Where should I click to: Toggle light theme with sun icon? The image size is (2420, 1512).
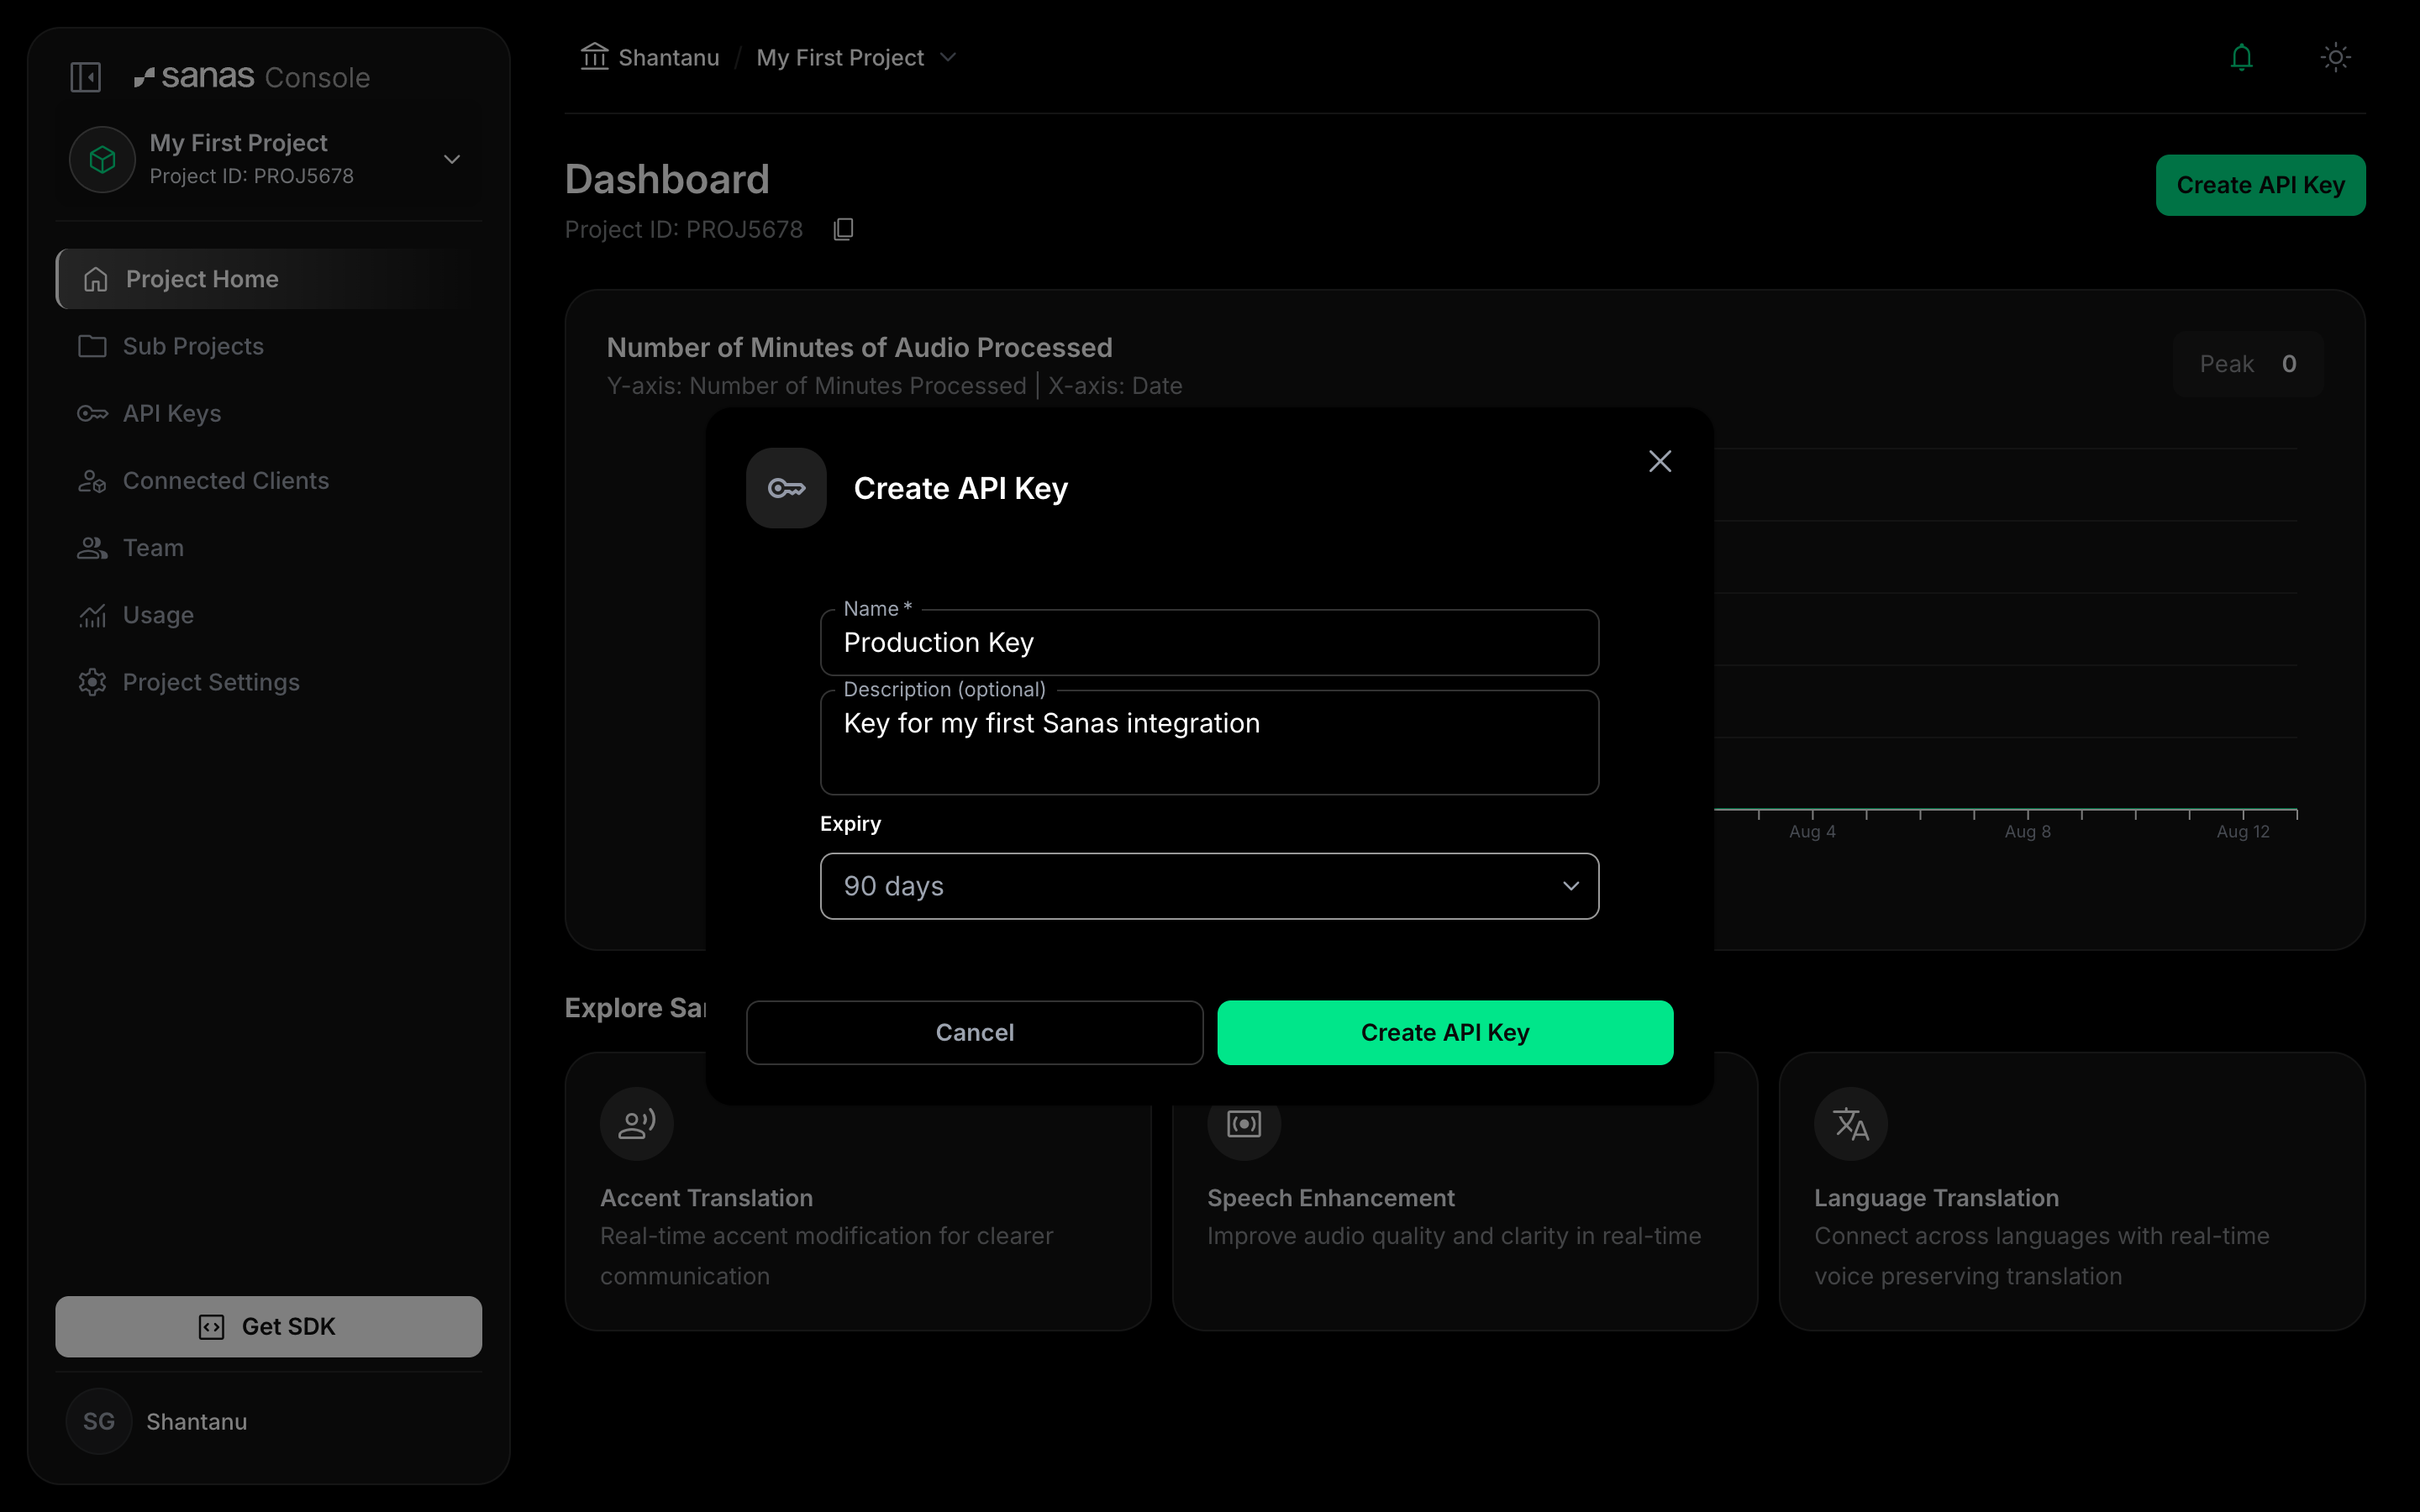[2335, 57]
